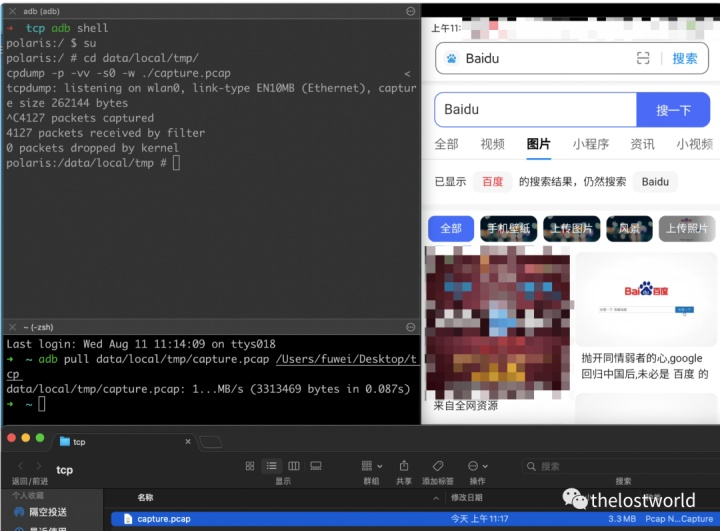Image resolution: width=720 pixels, height=531 pixels.
Task: Click the blue 搜索 link in address bar
Action: 685,58
